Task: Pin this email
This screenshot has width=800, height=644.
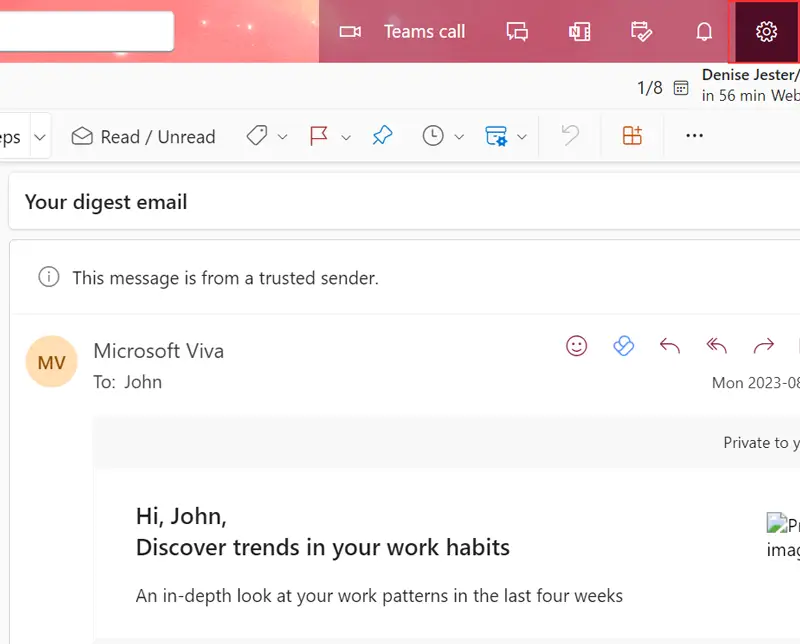Action: 383,136
